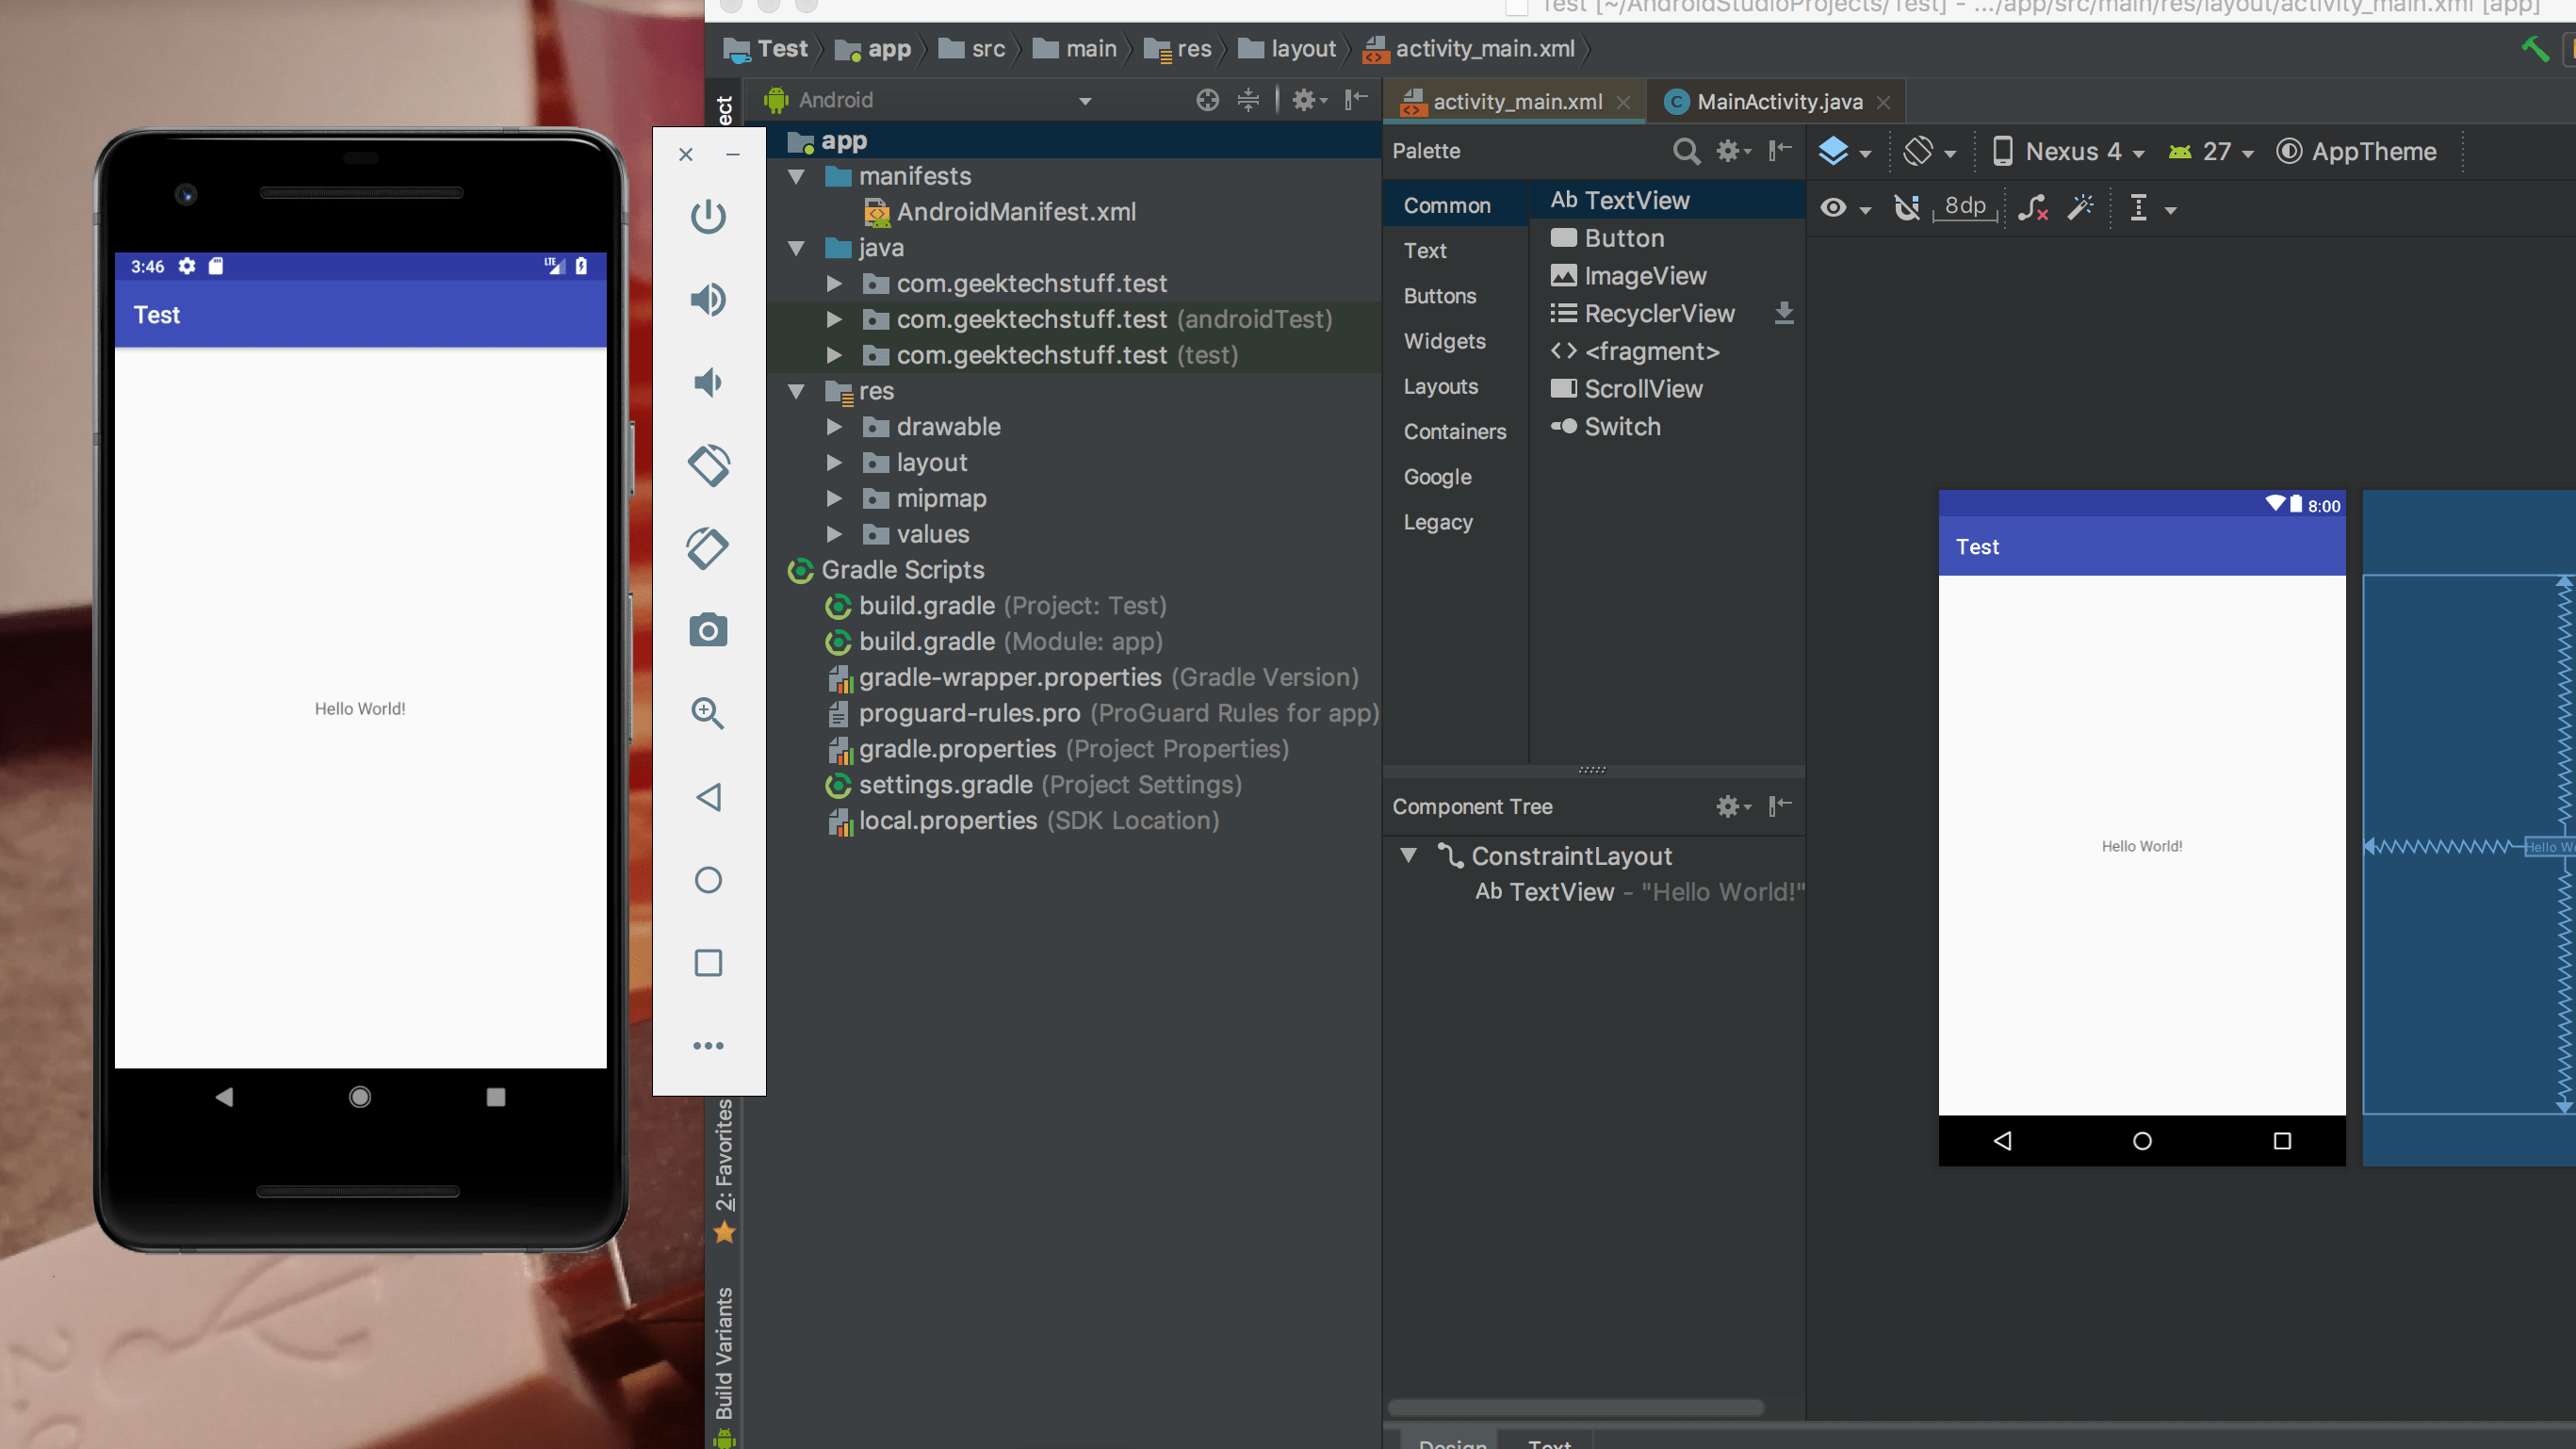Click the emulator power button icon
2576x1449 pixels.
(x=708, y=216)
